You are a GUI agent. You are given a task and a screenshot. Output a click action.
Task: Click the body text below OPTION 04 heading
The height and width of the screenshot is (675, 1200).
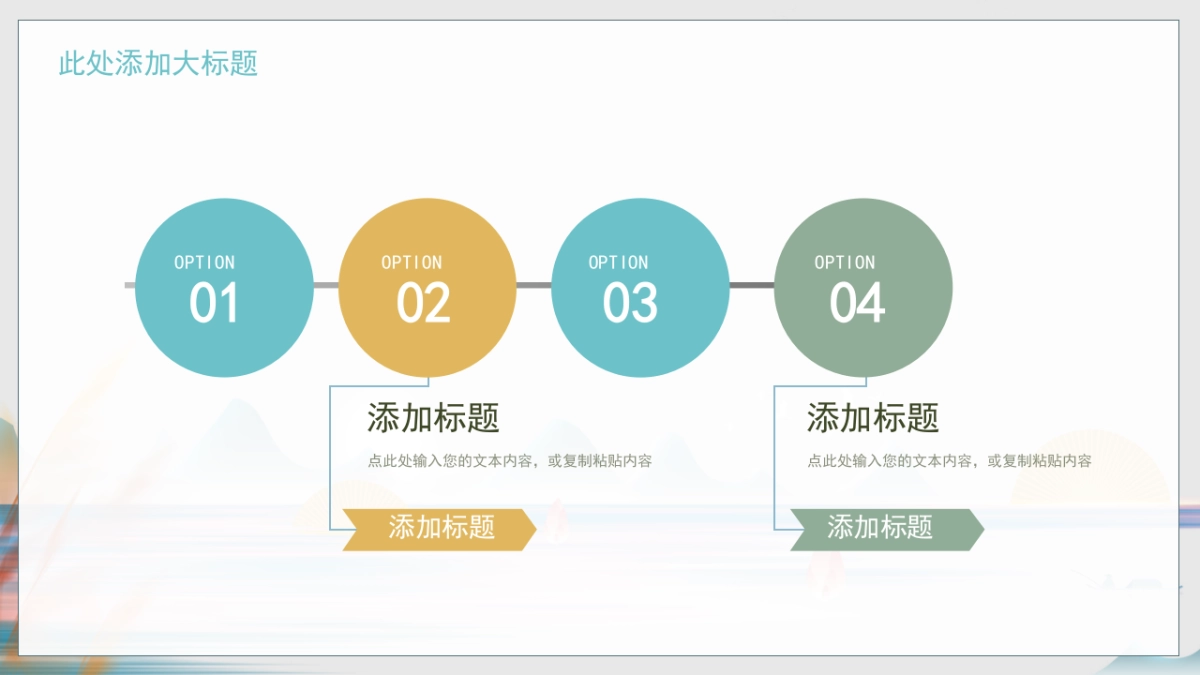click(x=948, y=462)
